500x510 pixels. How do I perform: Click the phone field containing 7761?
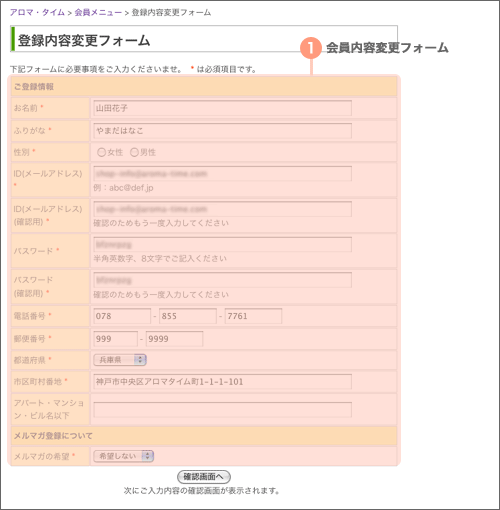click(253, 316)
